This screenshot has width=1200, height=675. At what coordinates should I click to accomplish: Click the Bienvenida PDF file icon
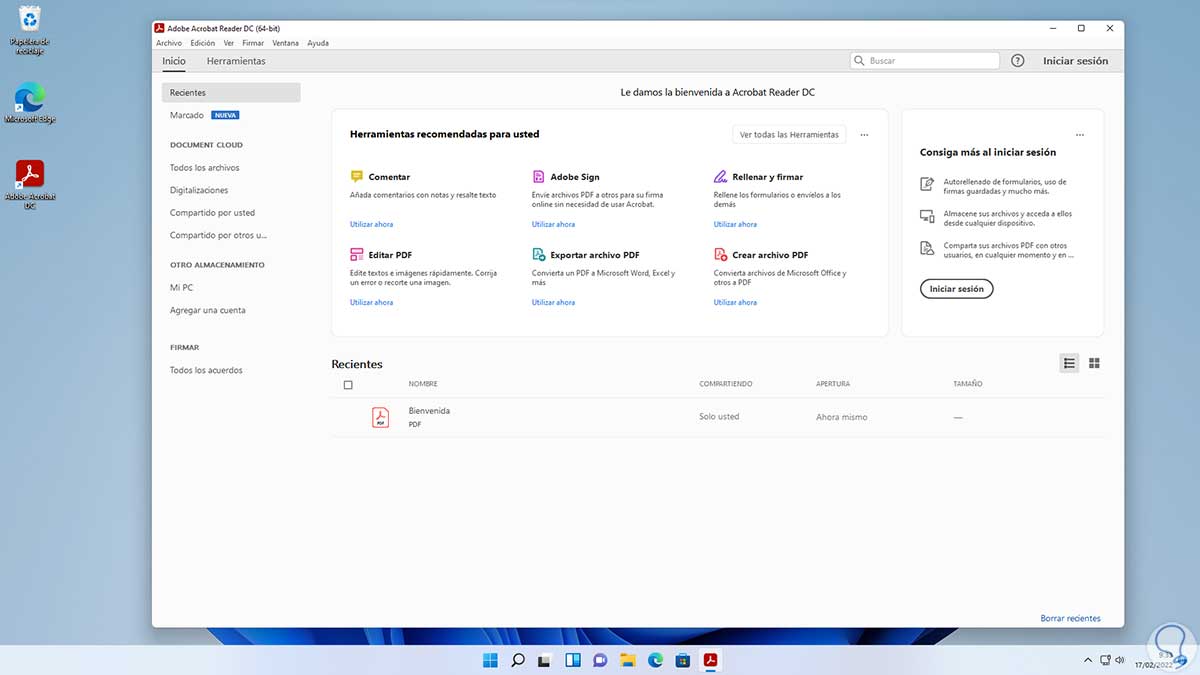[x=380, y=417]
